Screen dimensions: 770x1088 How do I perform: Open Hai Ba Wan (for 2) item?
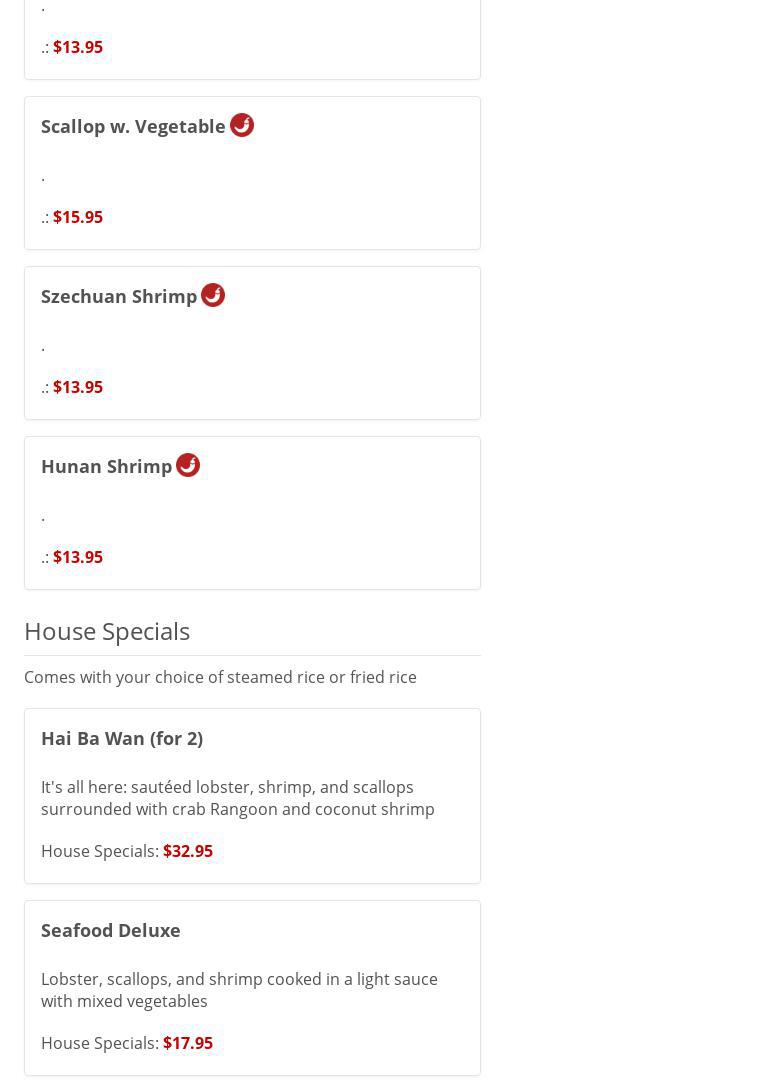coord(122,738)
